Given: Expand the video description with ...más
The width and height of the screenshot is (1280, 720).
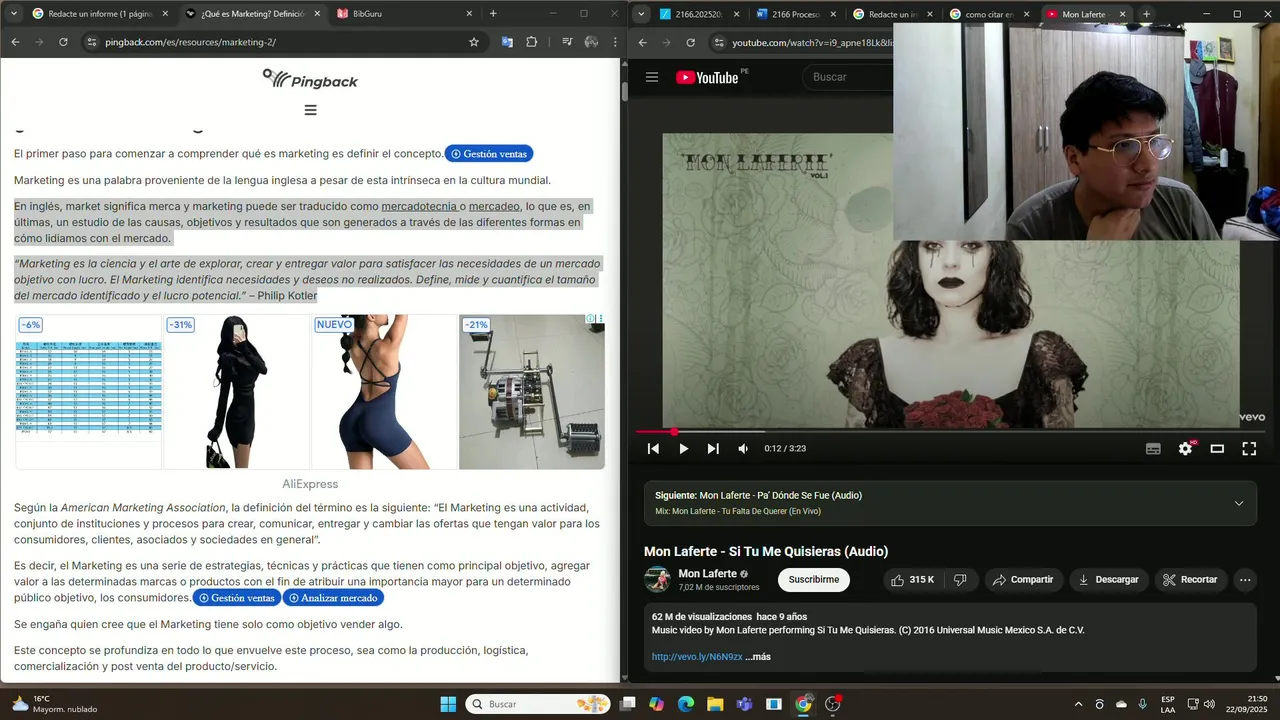Looking at the screenshot, I should tap(758, 657).
